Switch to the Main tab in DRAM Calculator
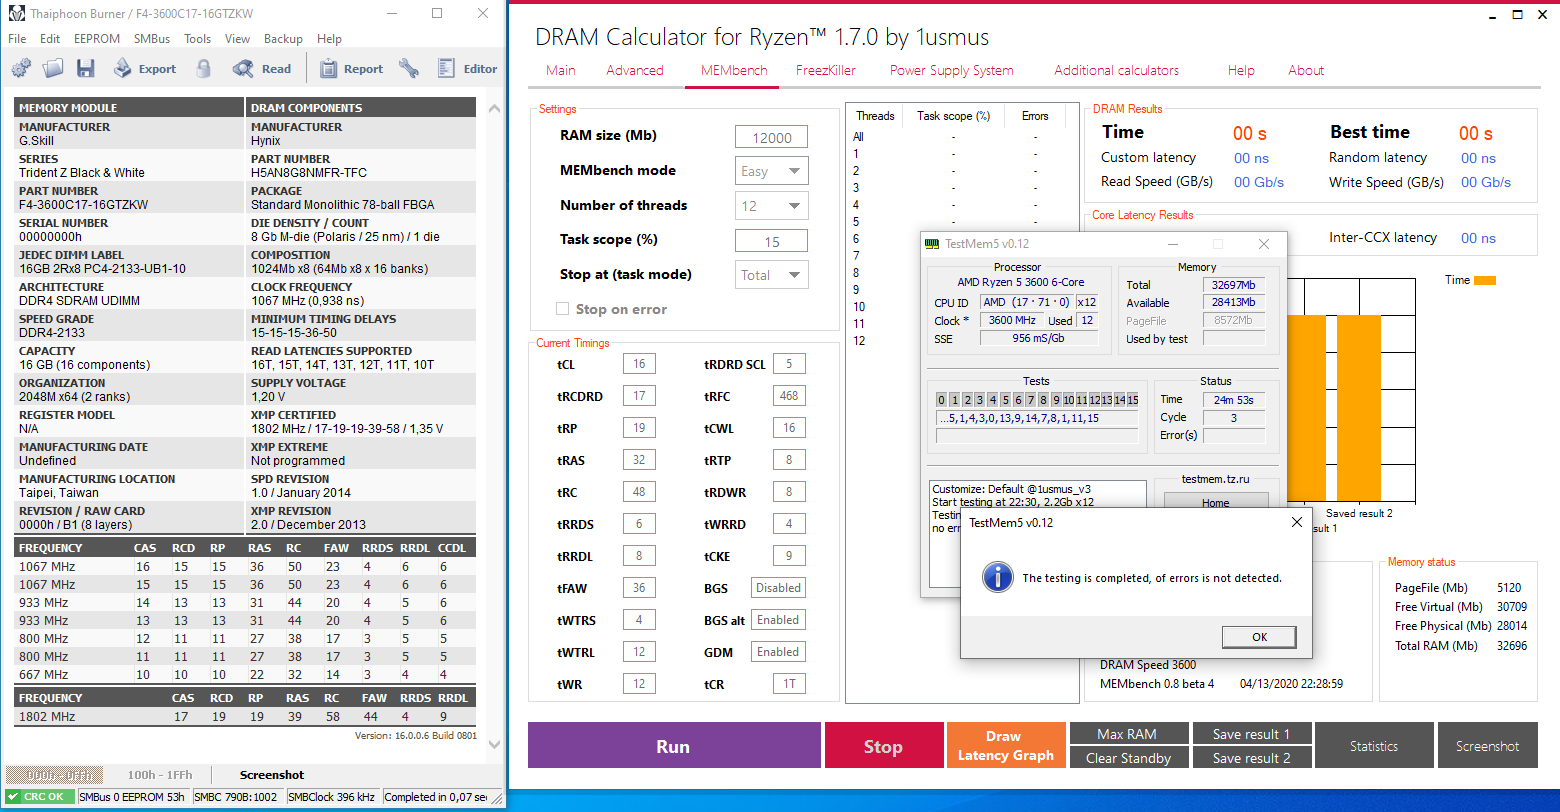Viewport: 1560px width, 812px height. pyautogui.click(x=561, y=70)
